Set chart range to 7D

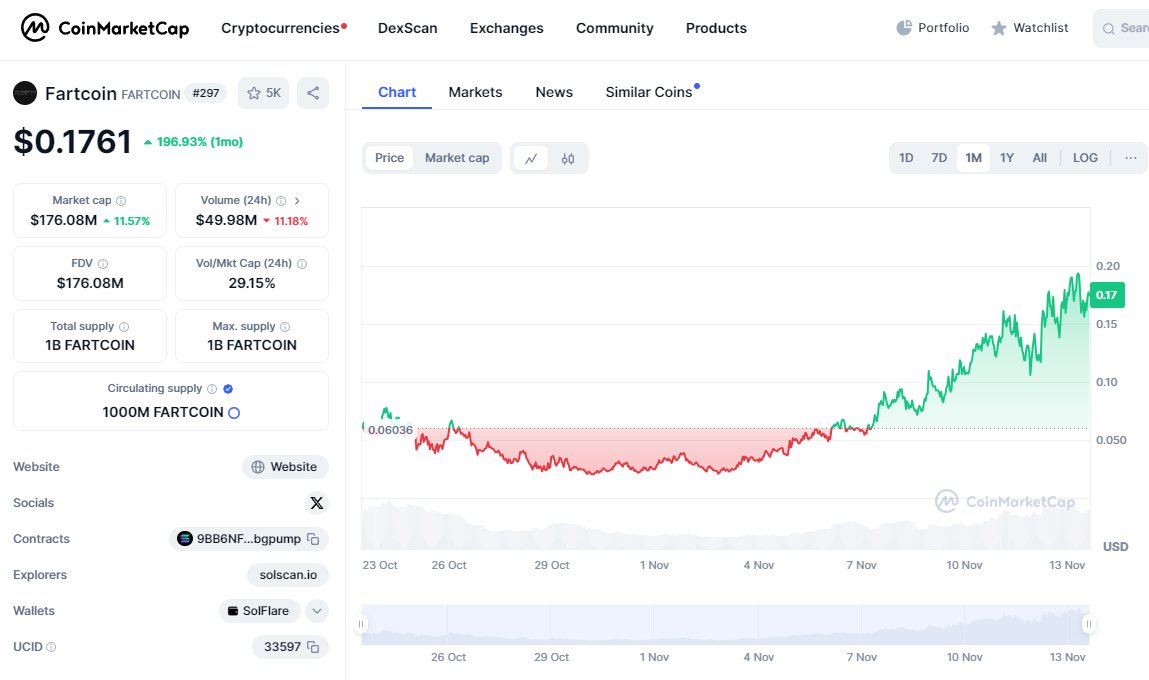tap(939, 158)
